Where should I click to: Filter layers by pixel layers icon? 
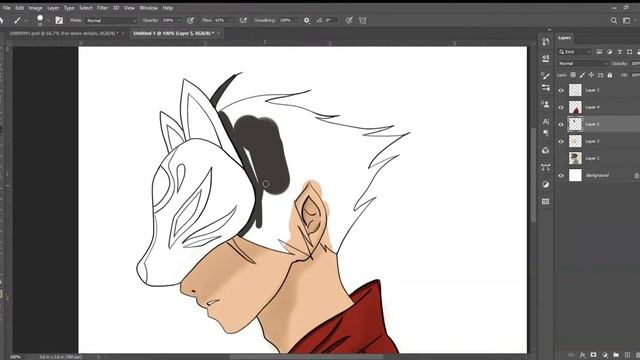(x=599, y=52)
